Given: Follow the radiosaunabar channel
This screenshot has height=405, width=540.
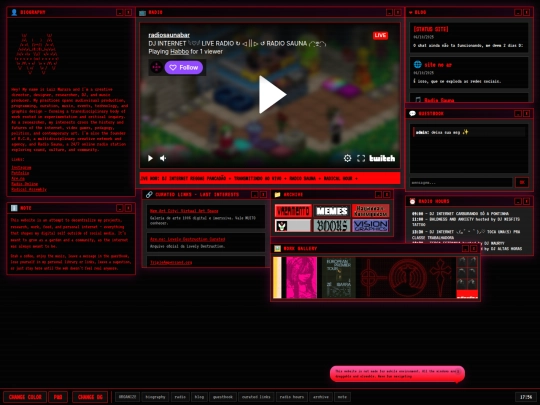Looking at the screenshot, I should [184, 68].
